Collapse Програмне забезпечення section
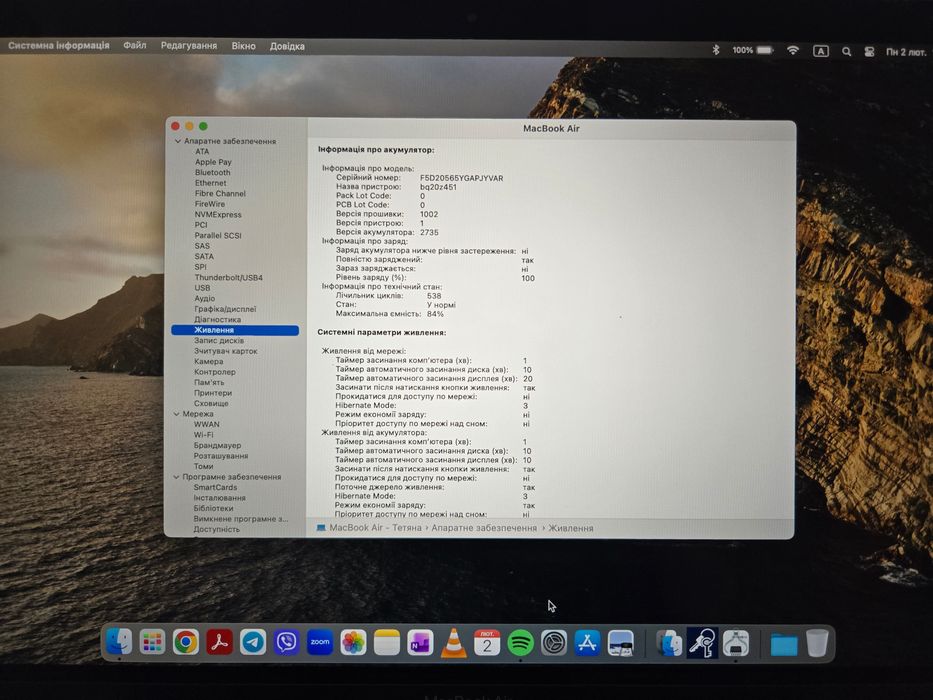 pos(176,477)
